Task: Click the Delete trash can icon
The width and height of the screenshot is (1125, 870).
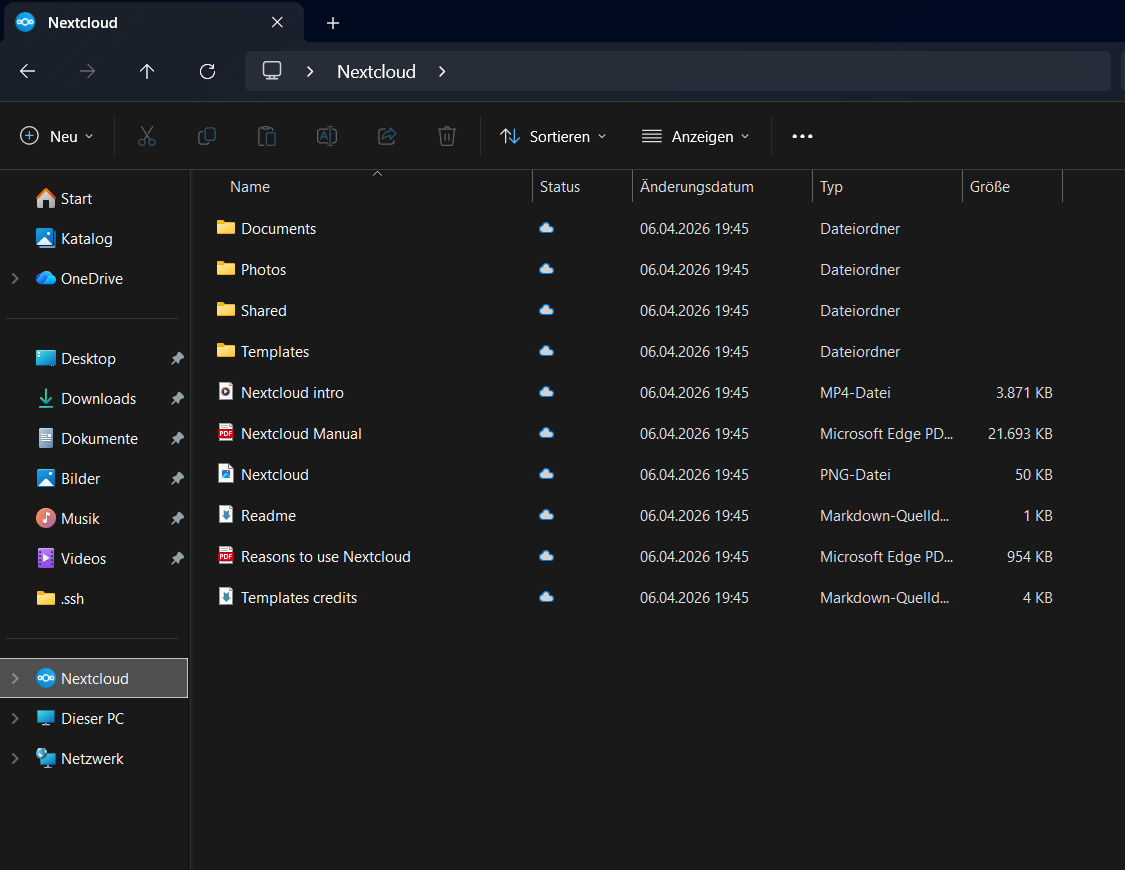Action: 447,136
